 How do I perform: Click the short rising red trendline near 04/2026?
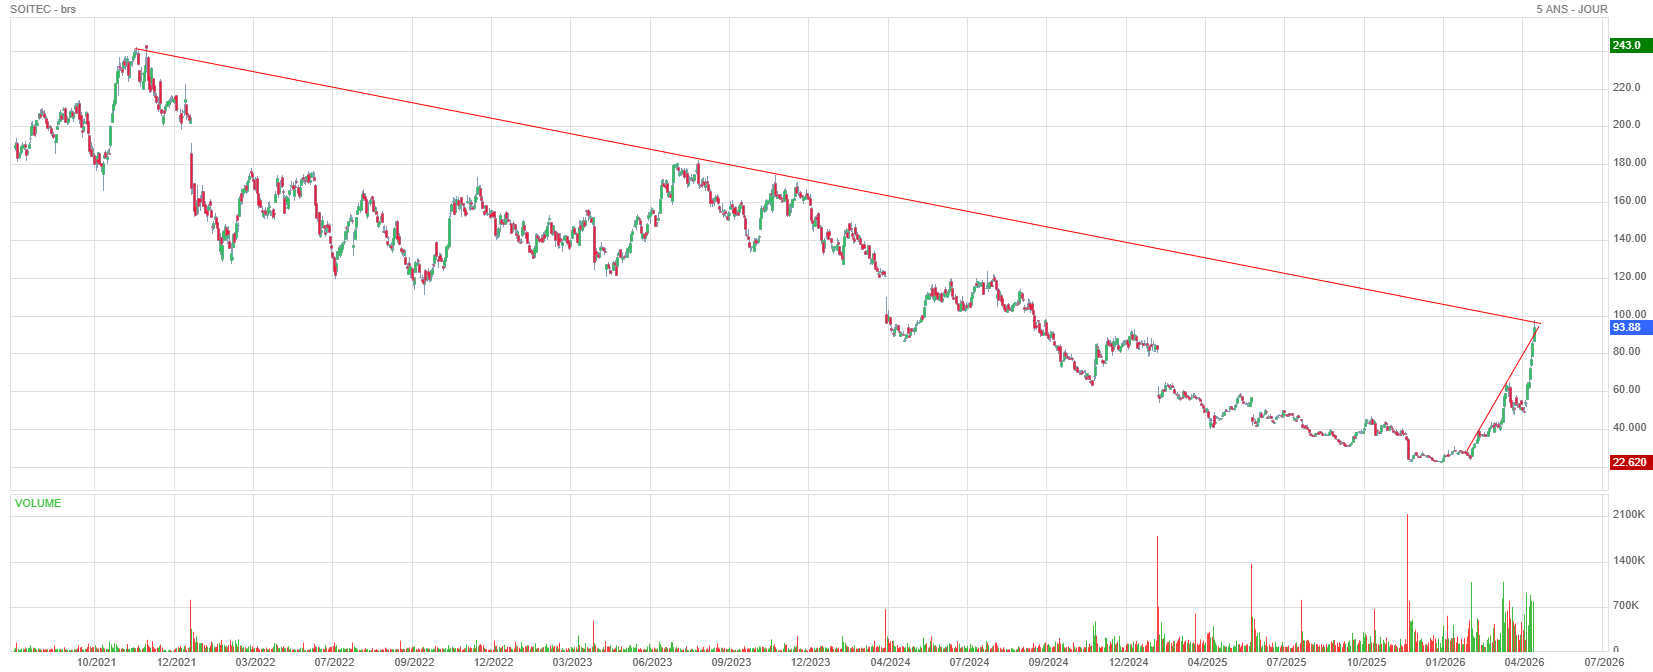click(1502, 388)
